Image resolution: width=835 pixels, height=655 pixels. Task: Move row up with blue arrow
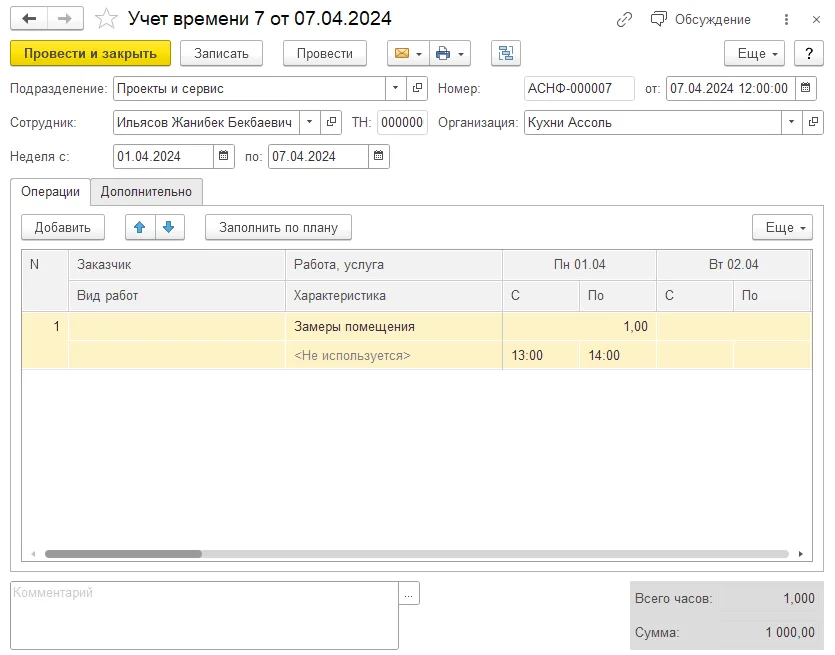[140, 227]
